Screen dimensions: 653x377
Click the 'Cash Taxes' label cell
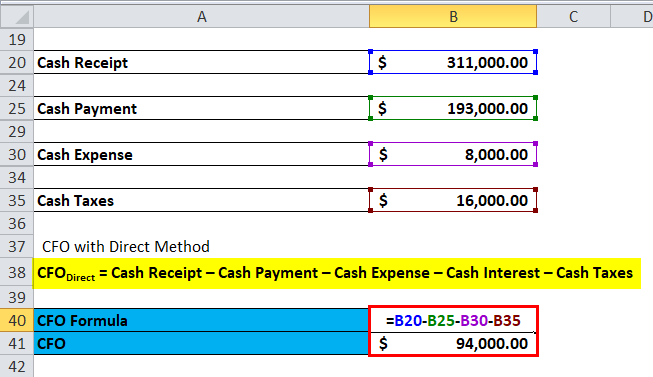coord(202,200)
